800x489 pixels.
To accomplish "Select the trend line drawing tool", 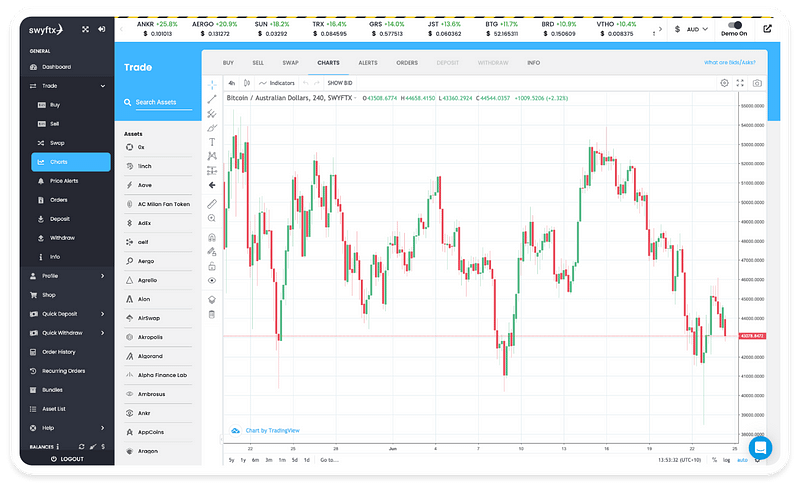I will tap(212, 99).
